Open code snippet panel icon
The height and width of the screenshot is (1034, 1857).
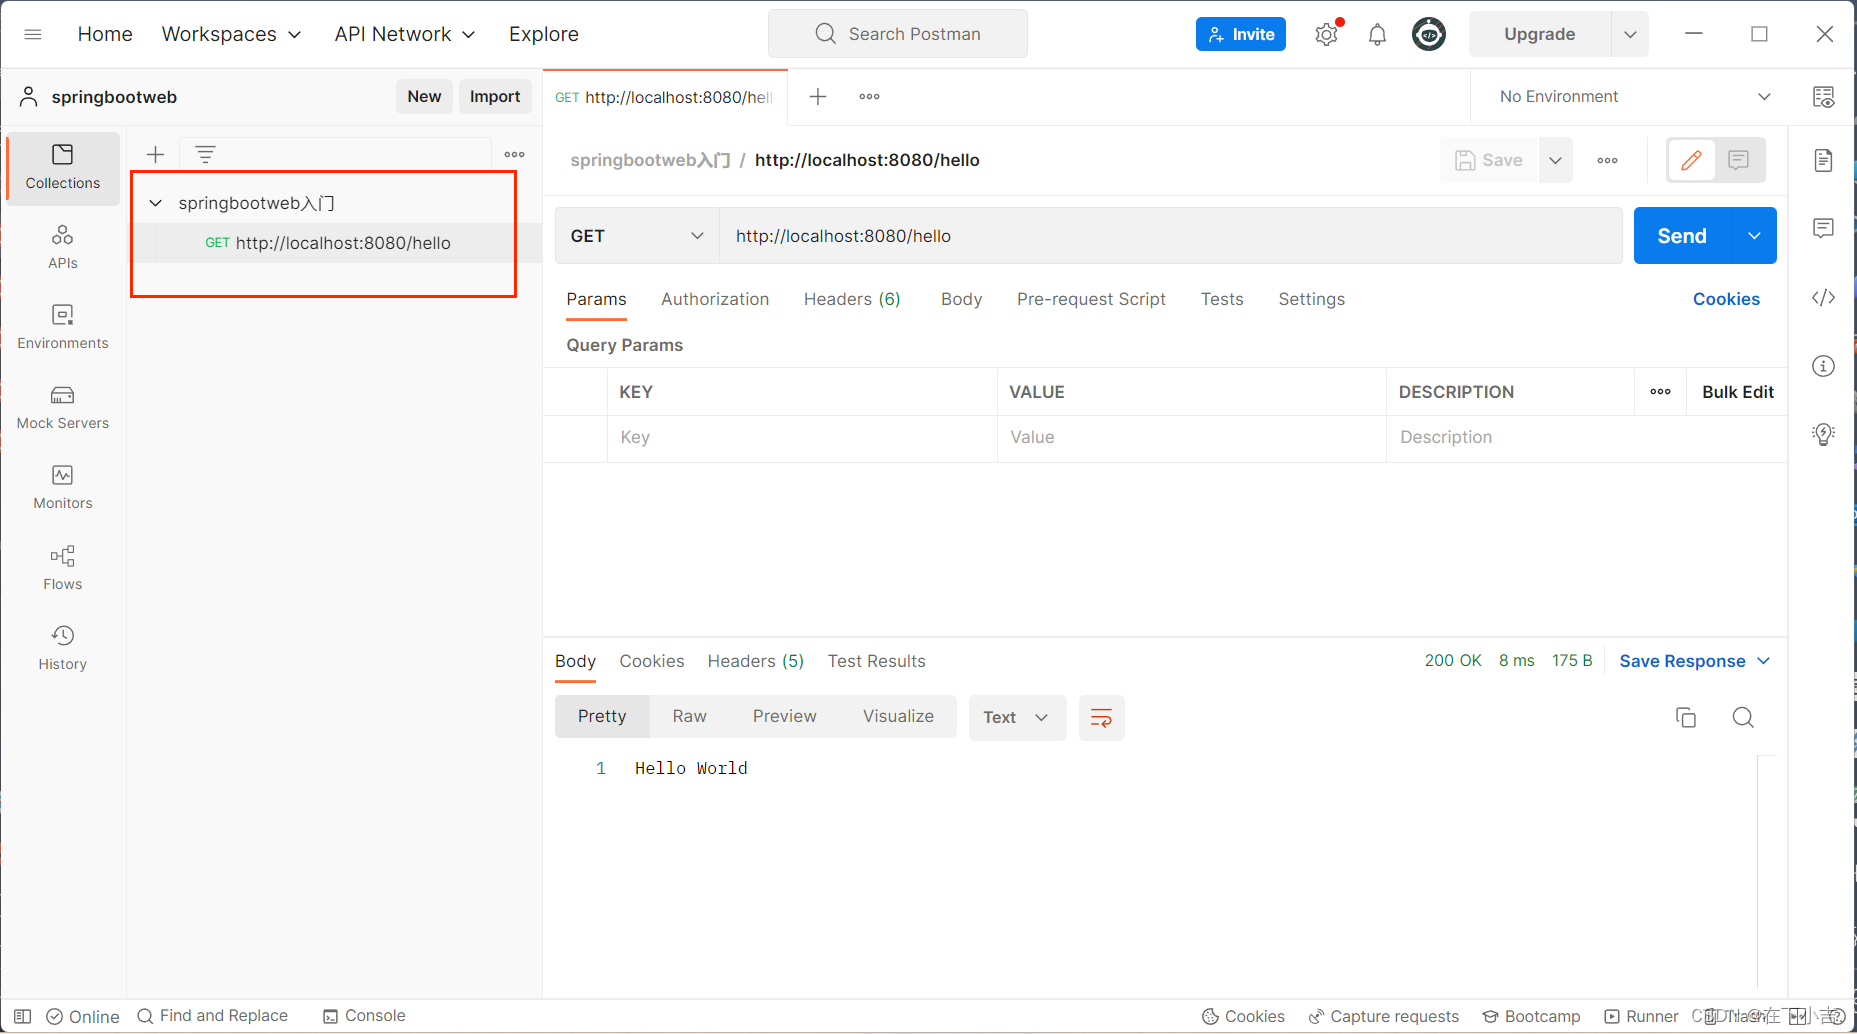click(1823, 298)
